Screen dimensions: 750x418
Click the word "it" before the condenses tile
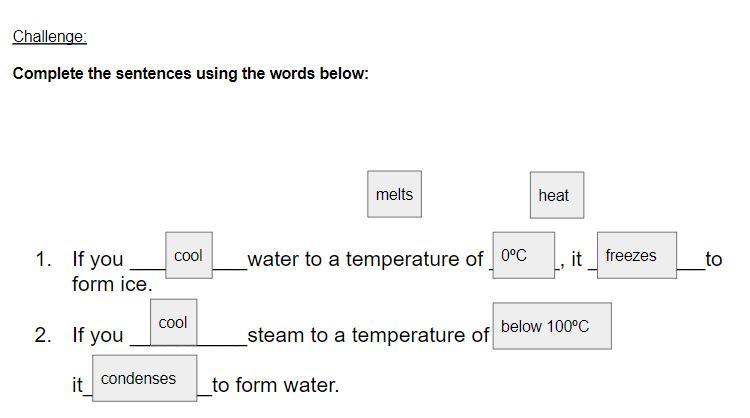tap(77, 385)
